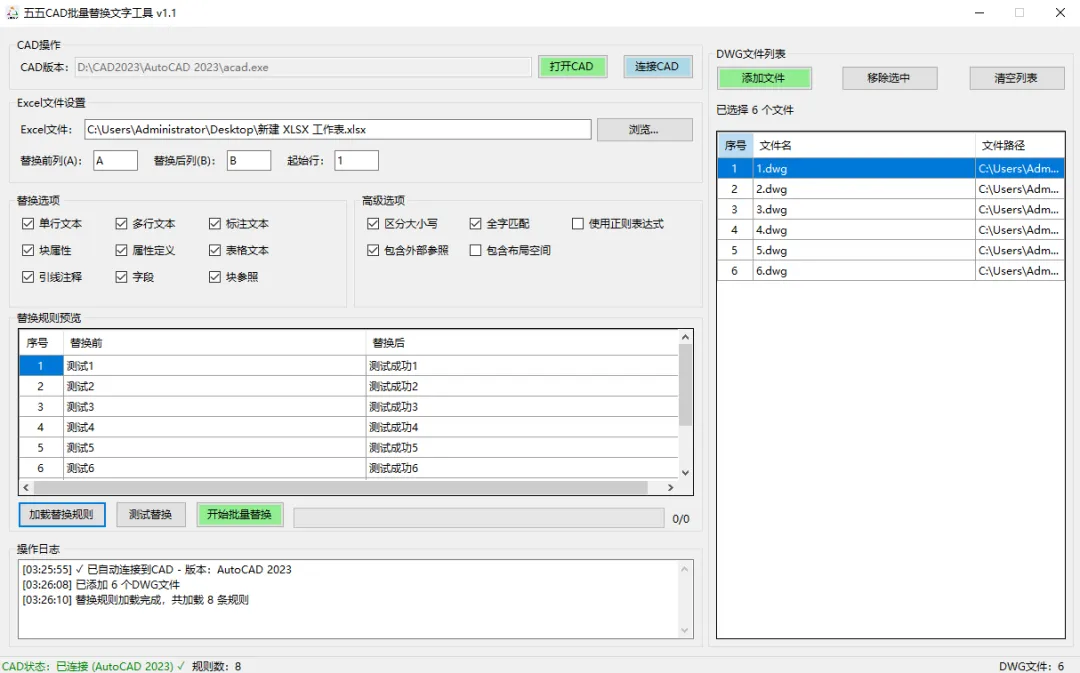Click the 连接CAD button
1080x673 pixels.
pos(657,66)
